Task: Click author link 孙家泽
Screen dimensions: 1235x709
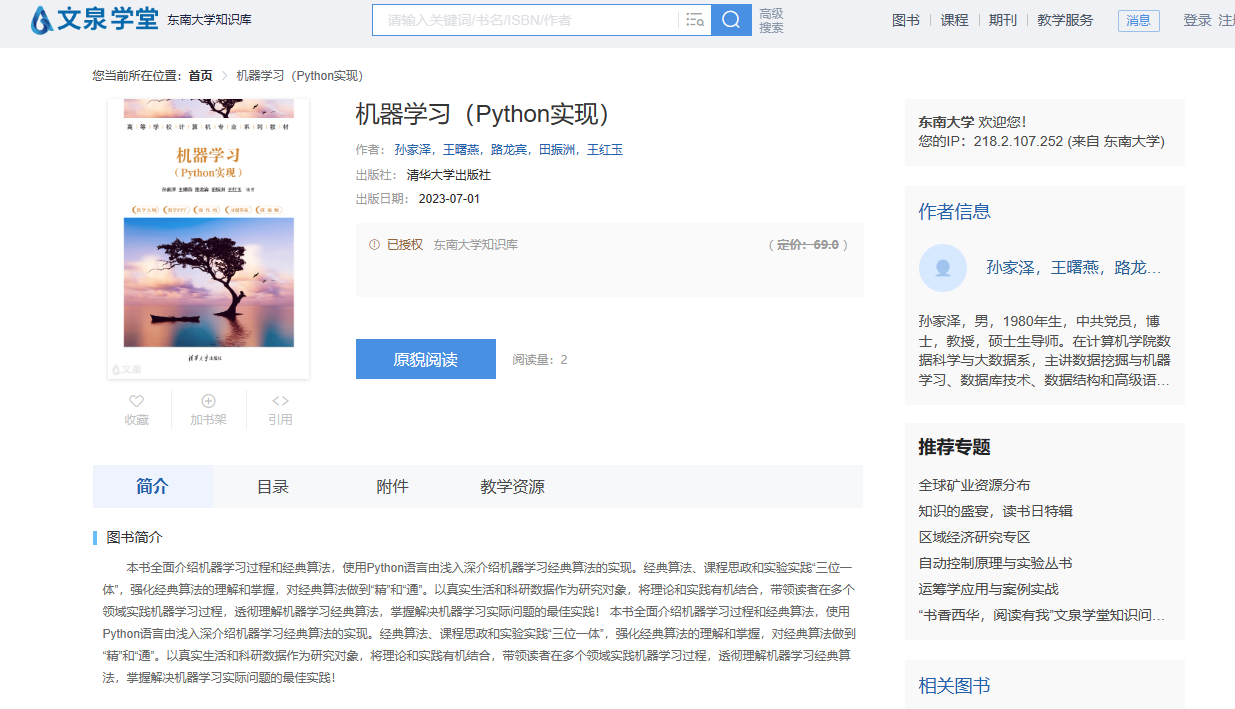Action: 413,149
